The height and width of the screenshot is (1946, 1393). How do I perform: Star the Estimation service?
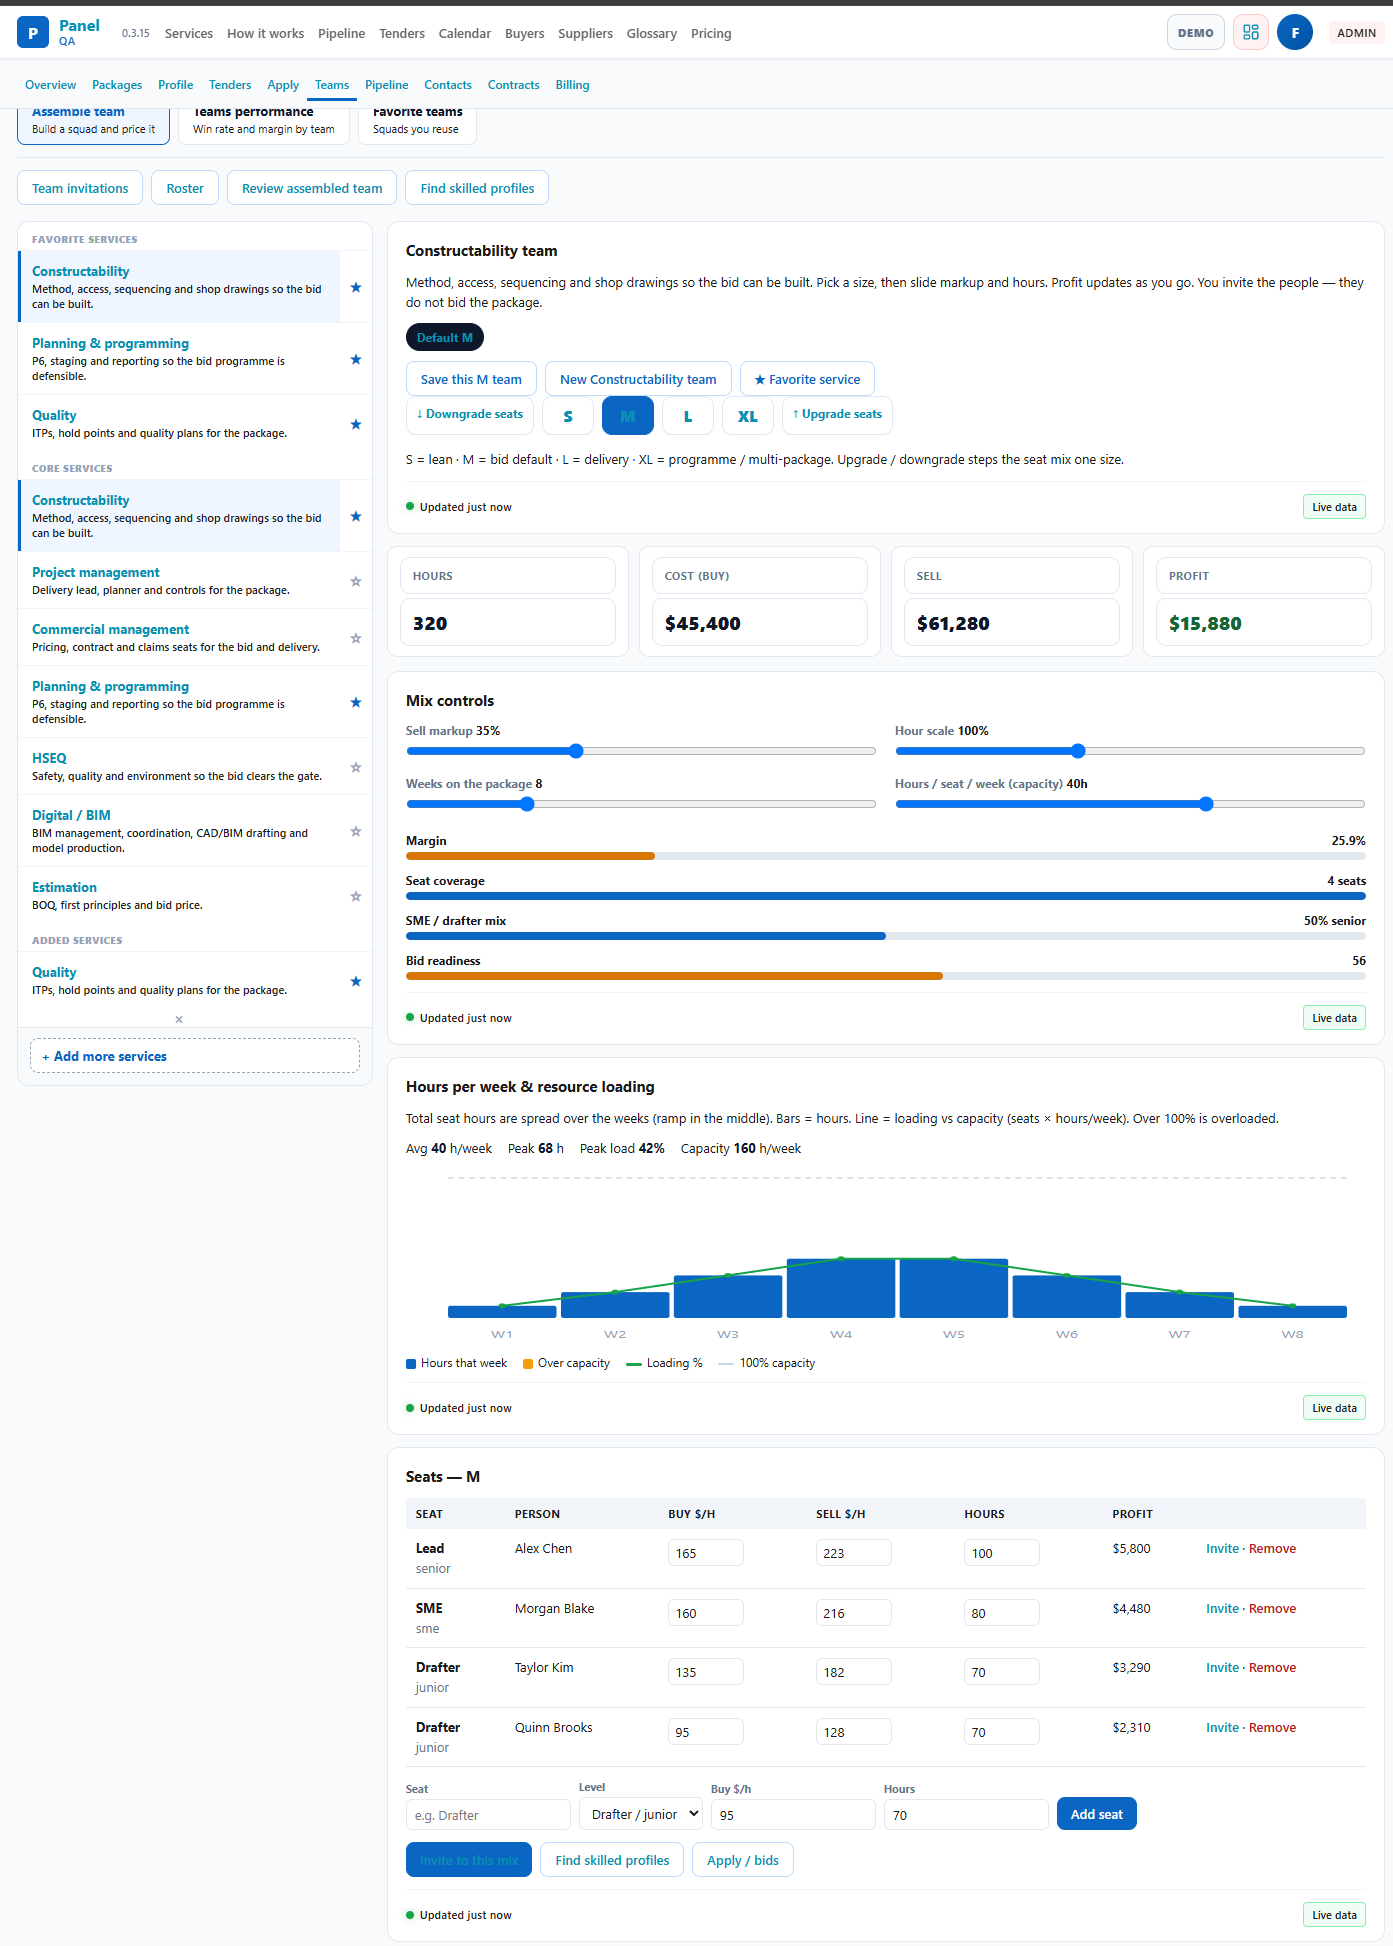[356, 896]
